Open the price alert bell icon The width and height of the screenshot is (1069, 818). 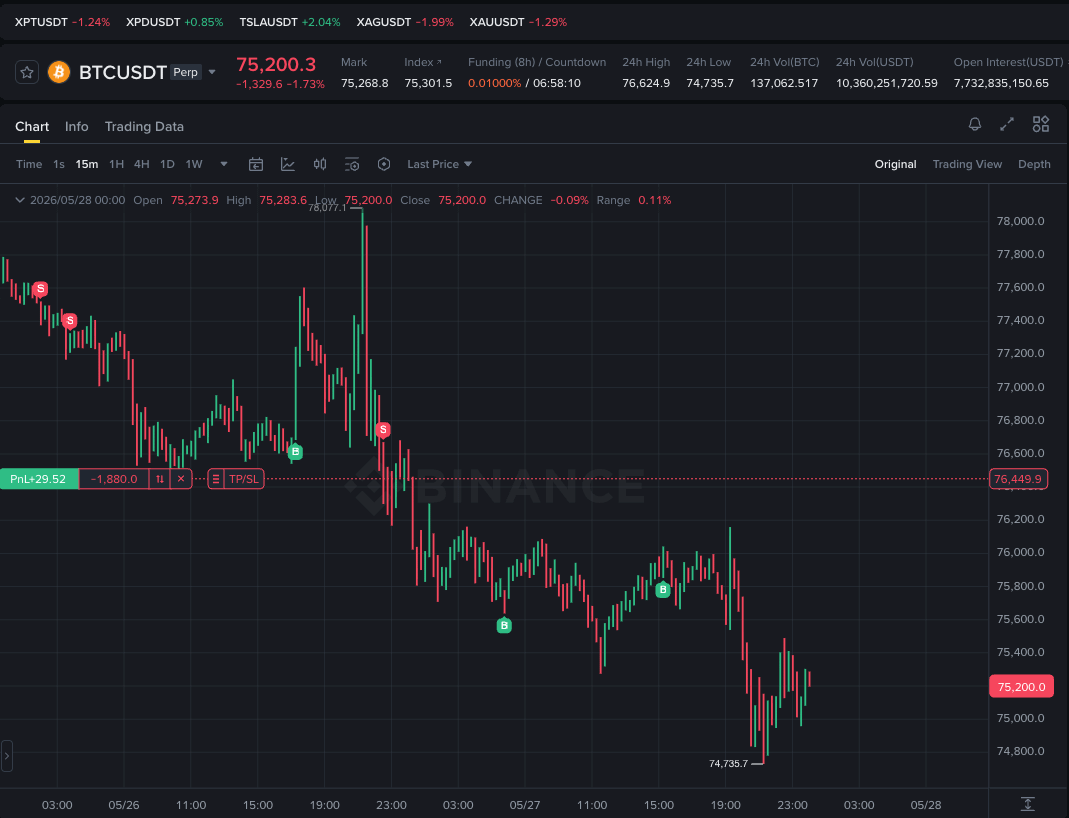click(x=975, y=124)
